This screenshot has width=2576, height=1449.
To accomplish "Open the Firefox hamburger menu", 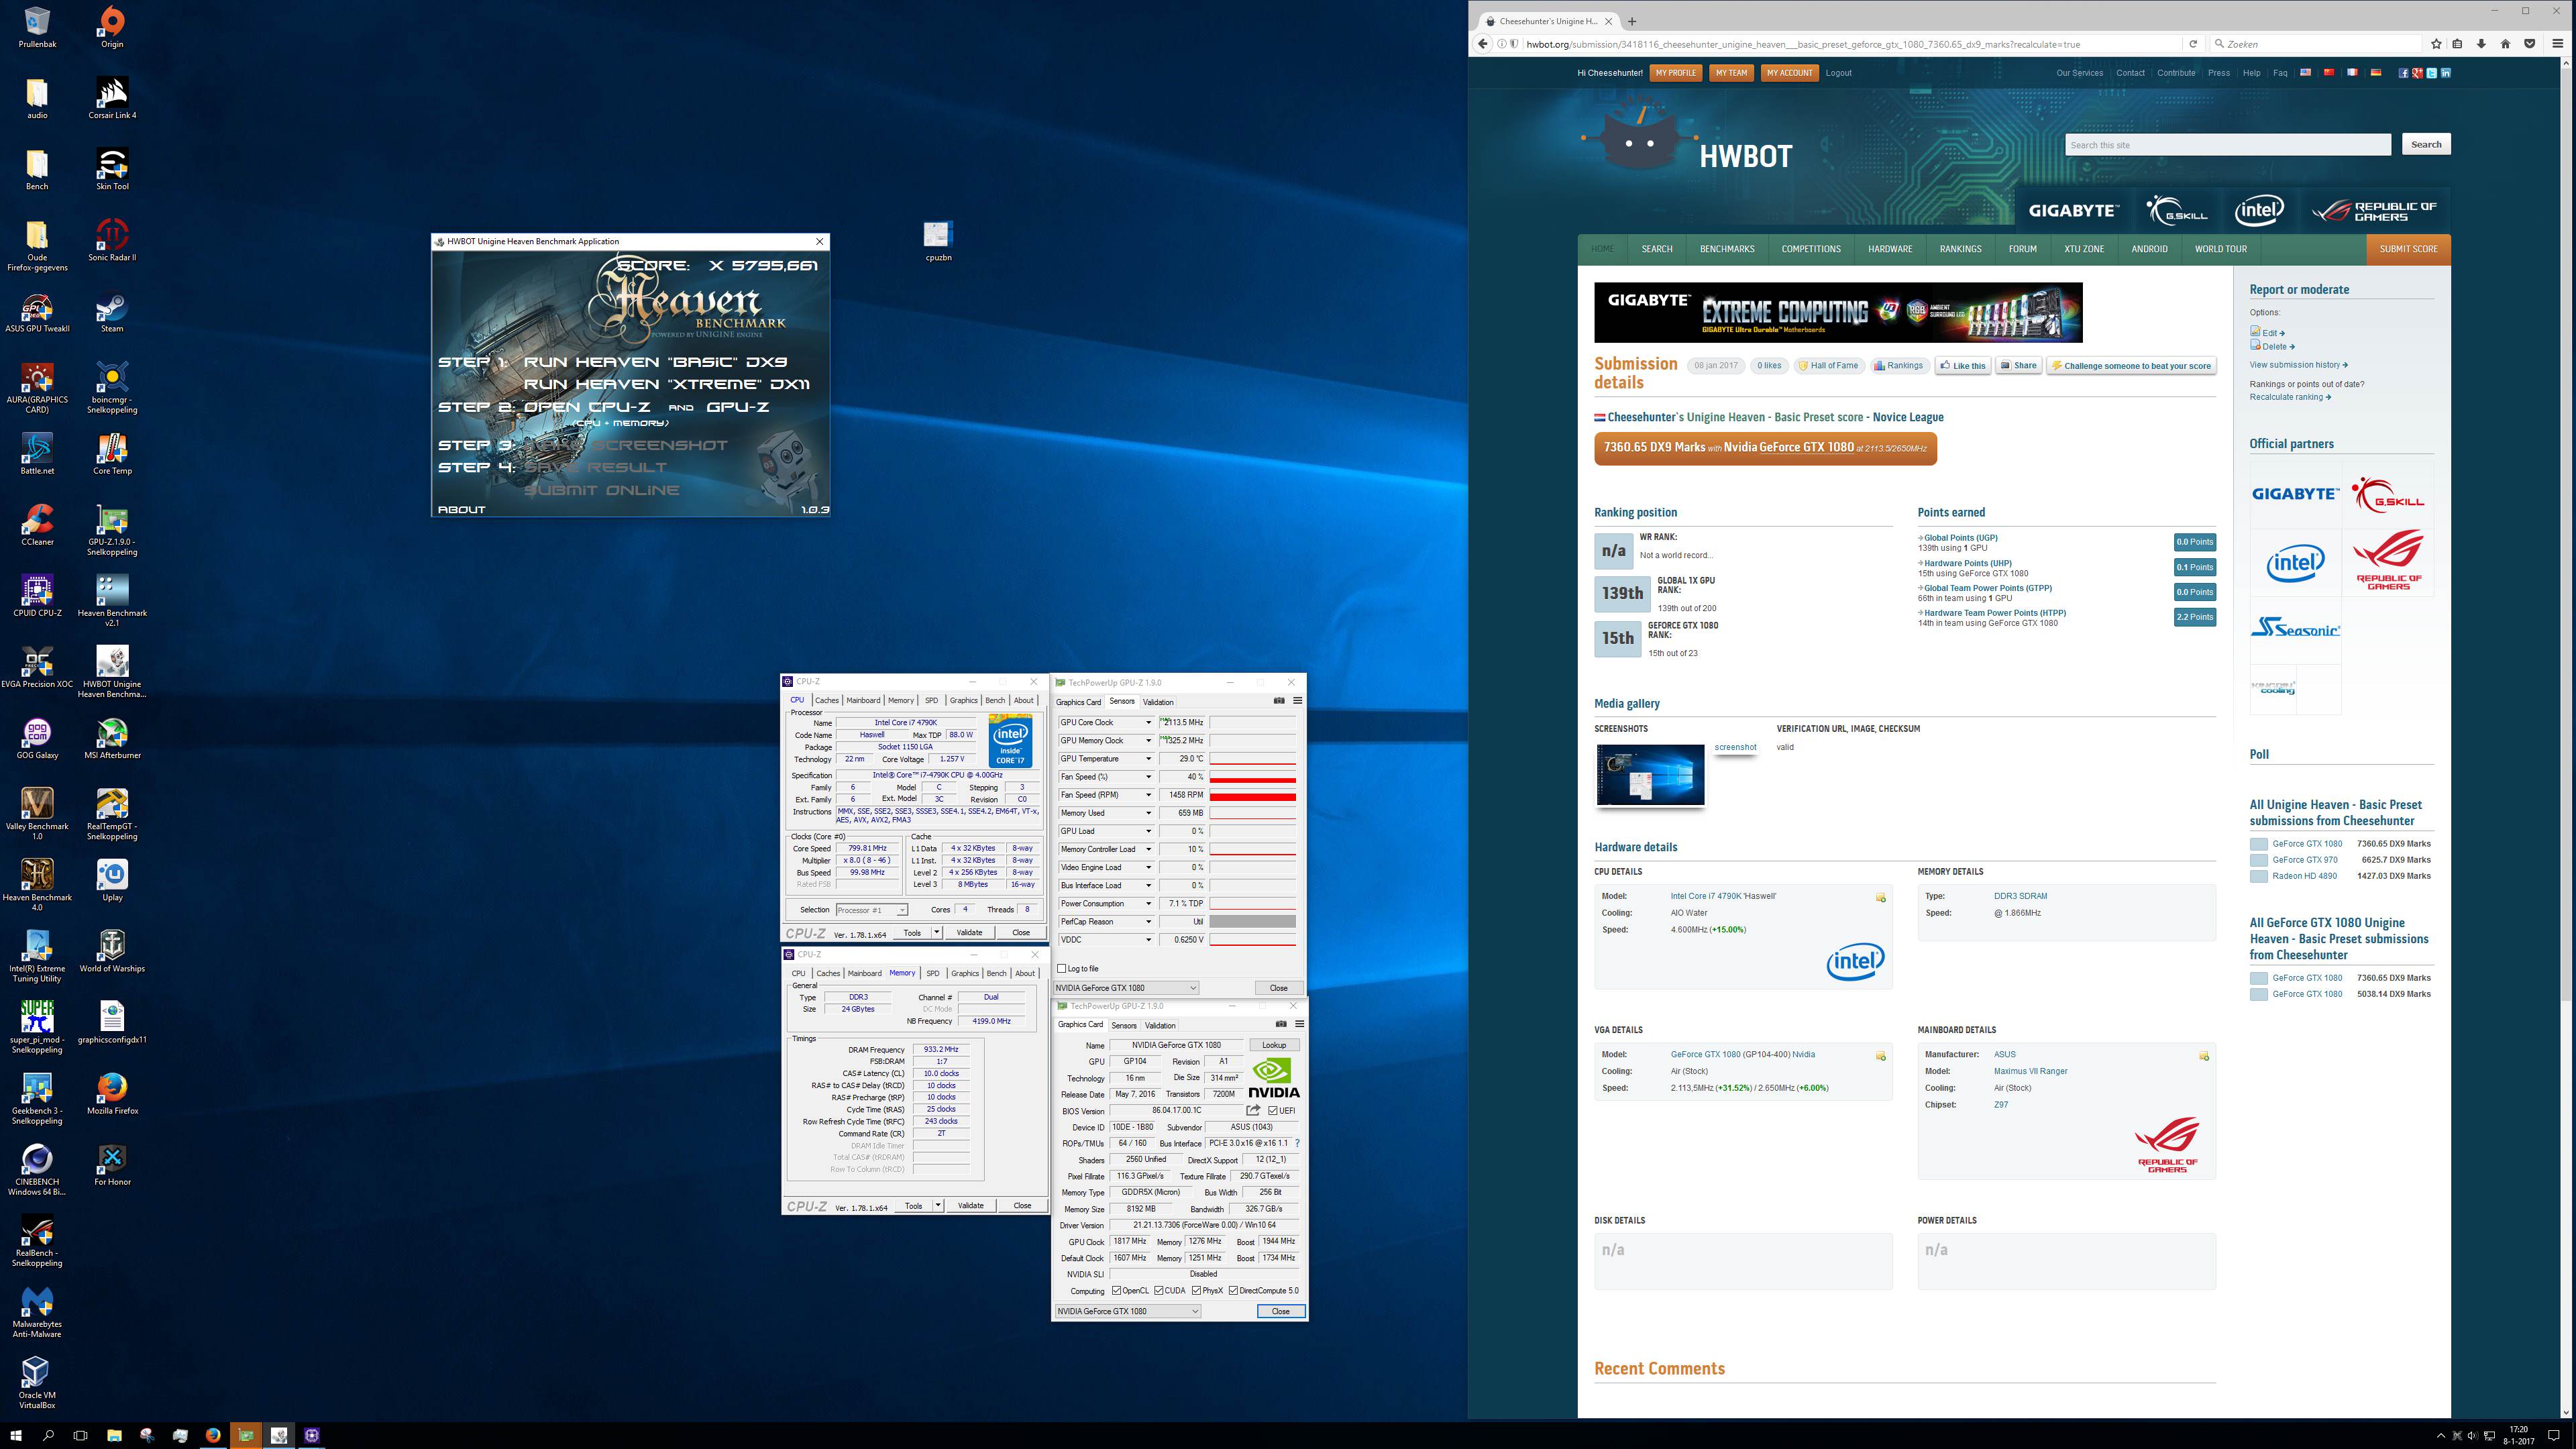I will [2558, 44].
